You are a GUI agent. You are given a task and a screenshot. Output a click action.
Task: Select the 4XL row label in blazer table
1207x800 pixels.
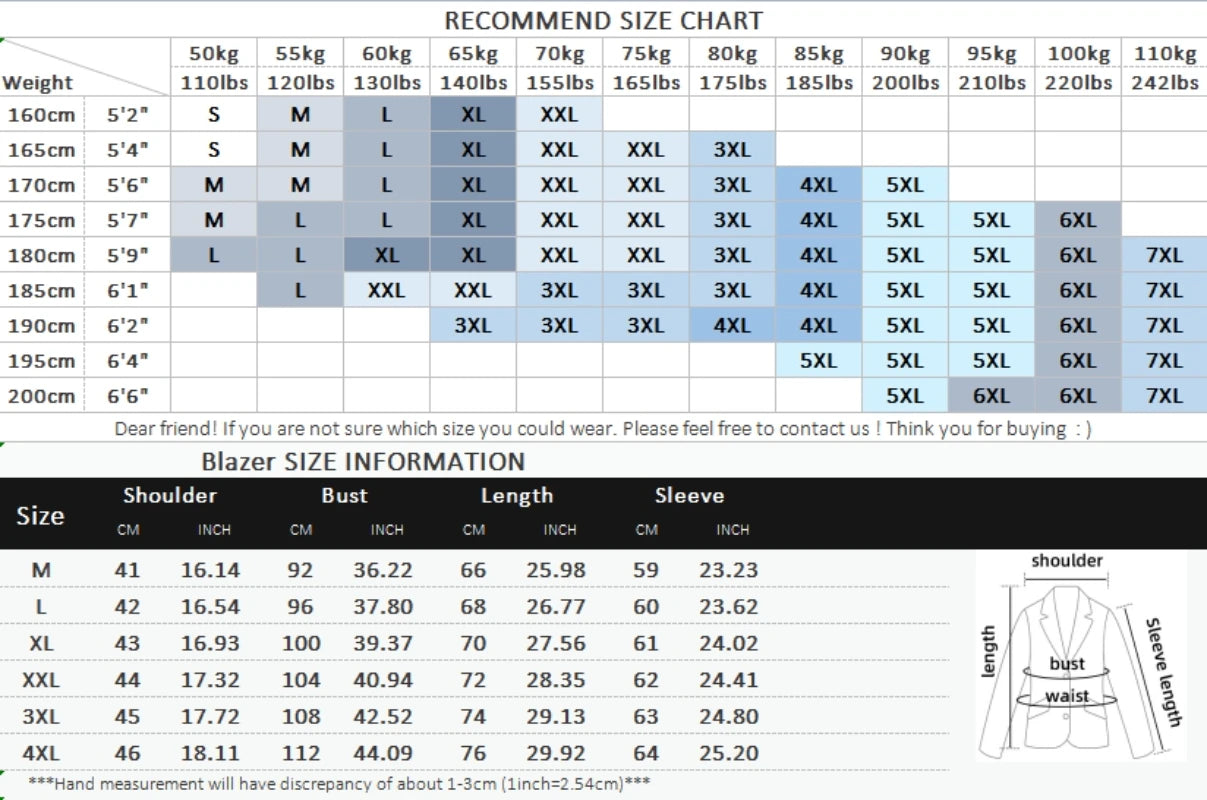tap(41, 753)
